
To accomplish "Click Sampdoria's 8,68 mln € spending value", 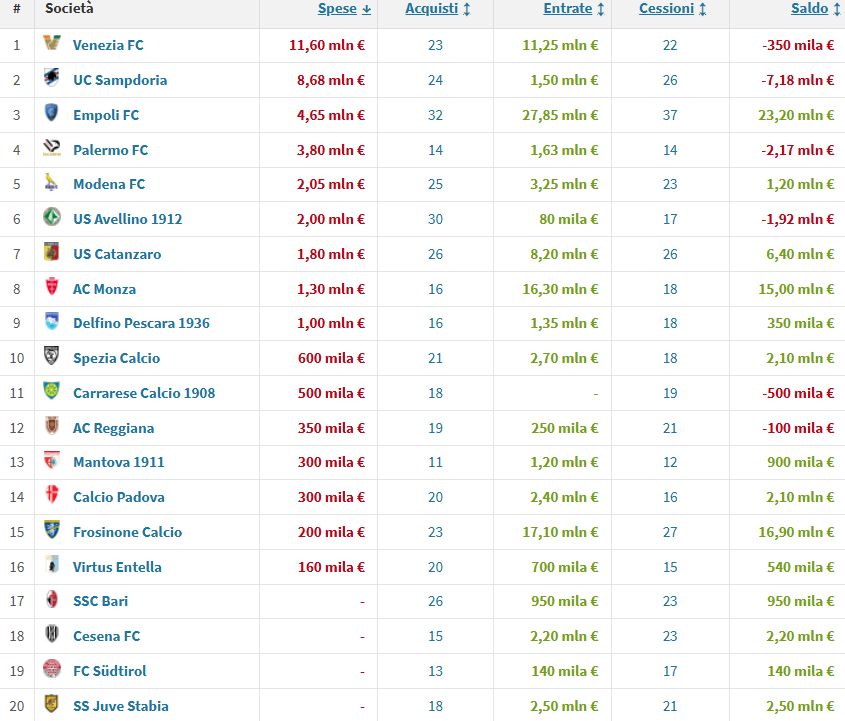I will coord(331,80).
